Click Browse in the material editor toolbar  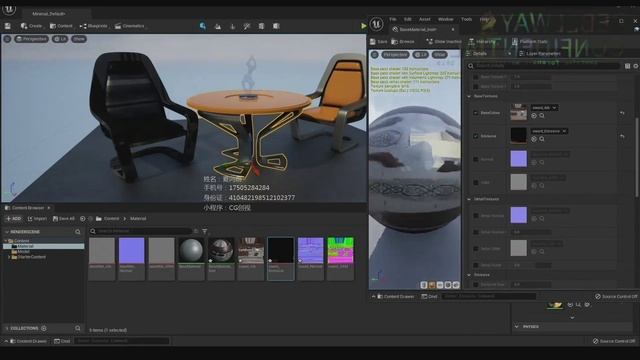[x=403, y=42]
